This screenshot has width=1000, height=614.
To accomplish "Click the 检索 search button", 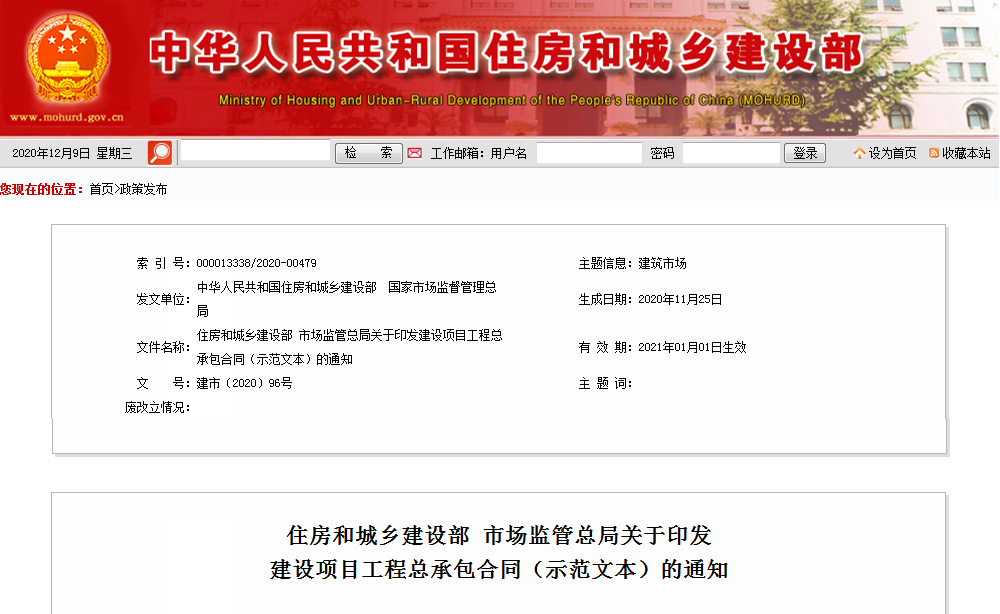I will pyautogui.click(x=369, y=153).
